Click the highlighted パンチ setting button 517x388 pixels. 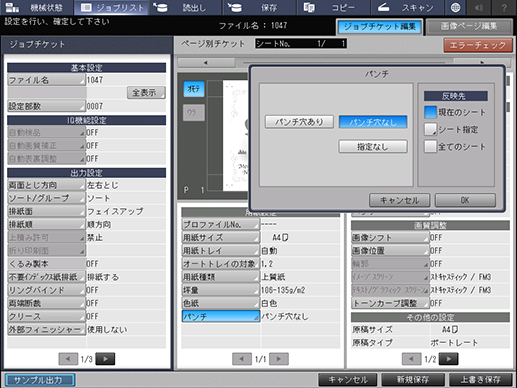[x=220, y=316]
